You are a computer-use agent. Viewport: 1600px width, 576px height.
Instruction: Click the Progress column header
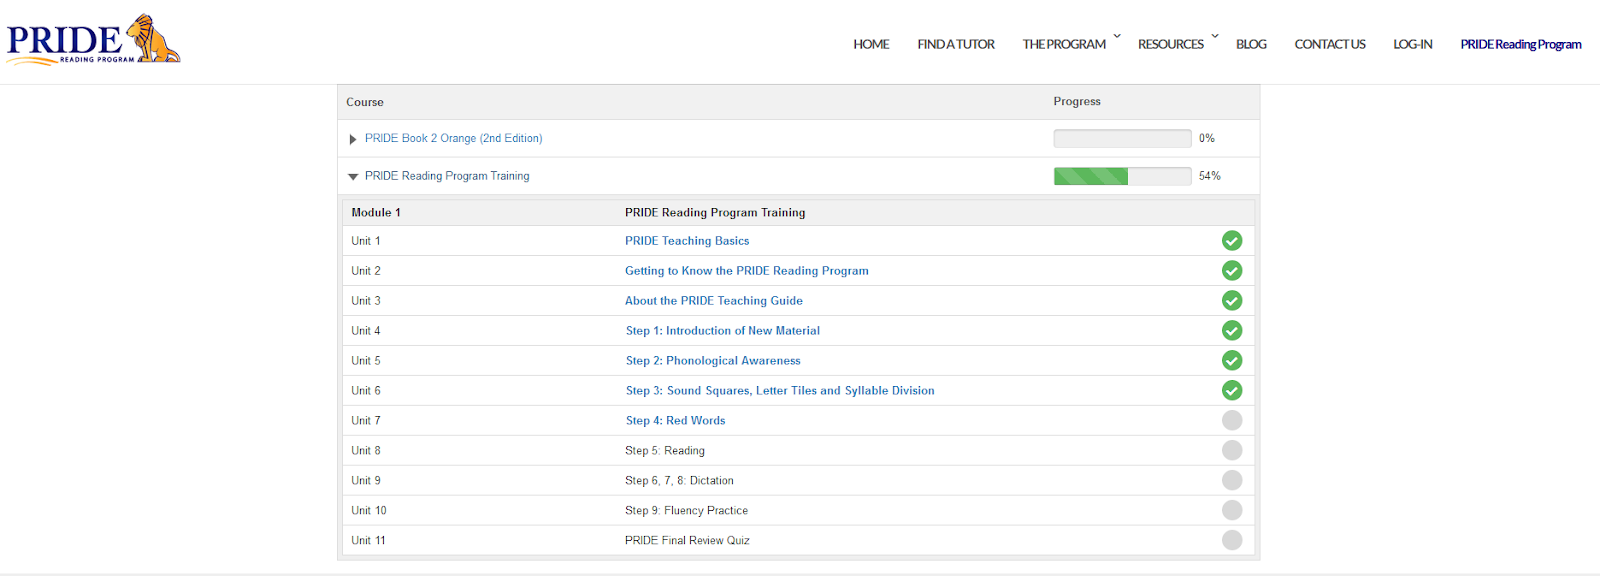point(1077,101)
